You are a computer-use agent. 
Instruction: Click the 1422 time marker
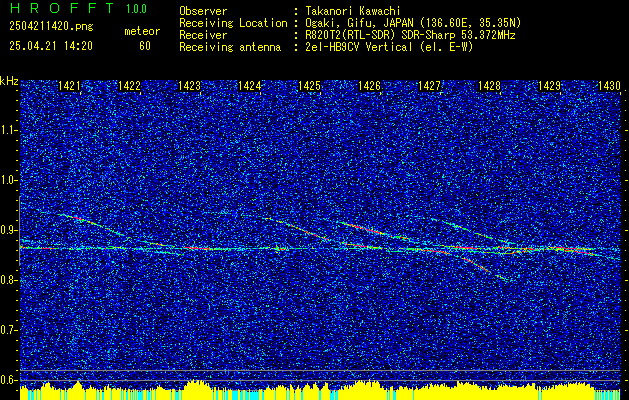130,85
